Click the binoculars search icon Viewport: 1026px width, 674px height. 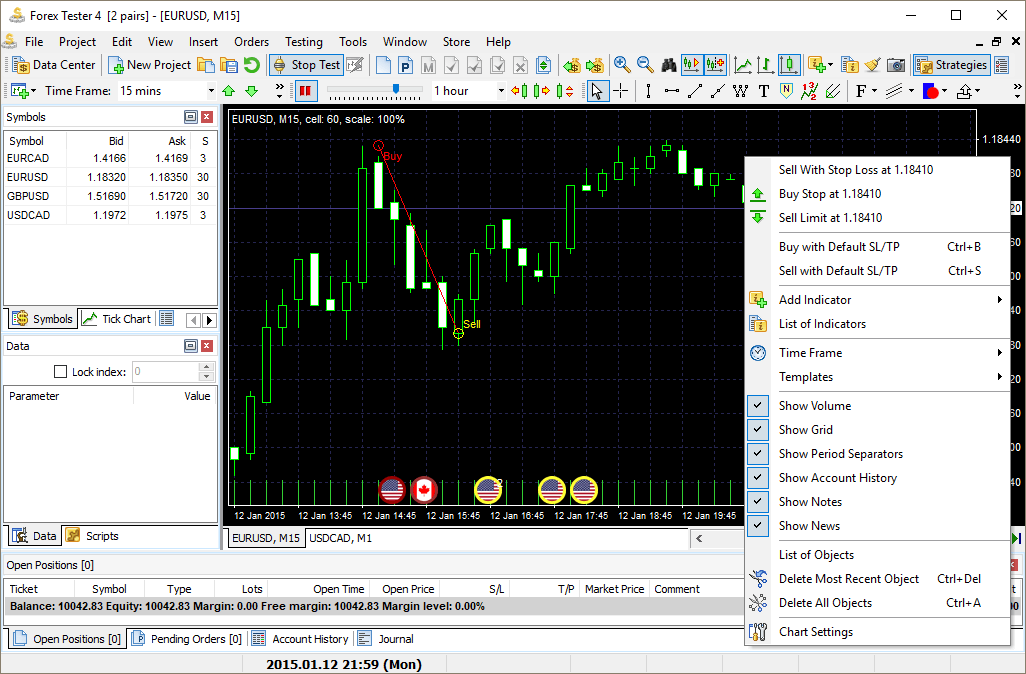click(x=669, y=65)
